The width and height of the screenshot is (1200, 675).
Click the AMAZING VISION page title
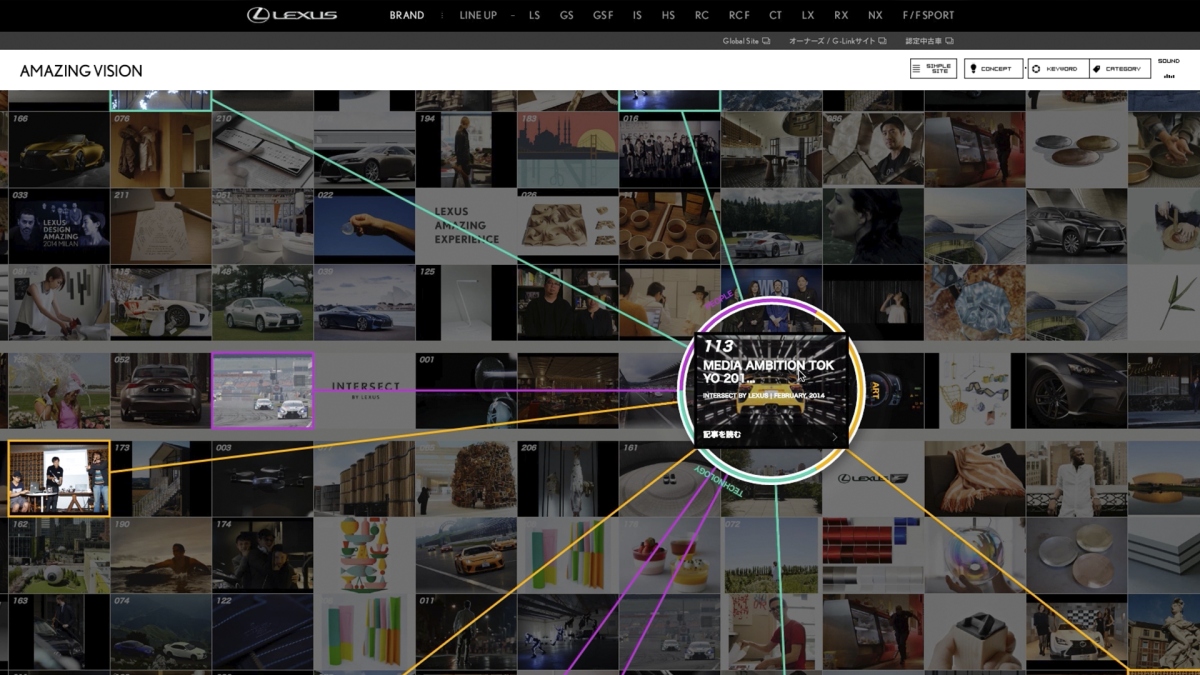(81, 71)
